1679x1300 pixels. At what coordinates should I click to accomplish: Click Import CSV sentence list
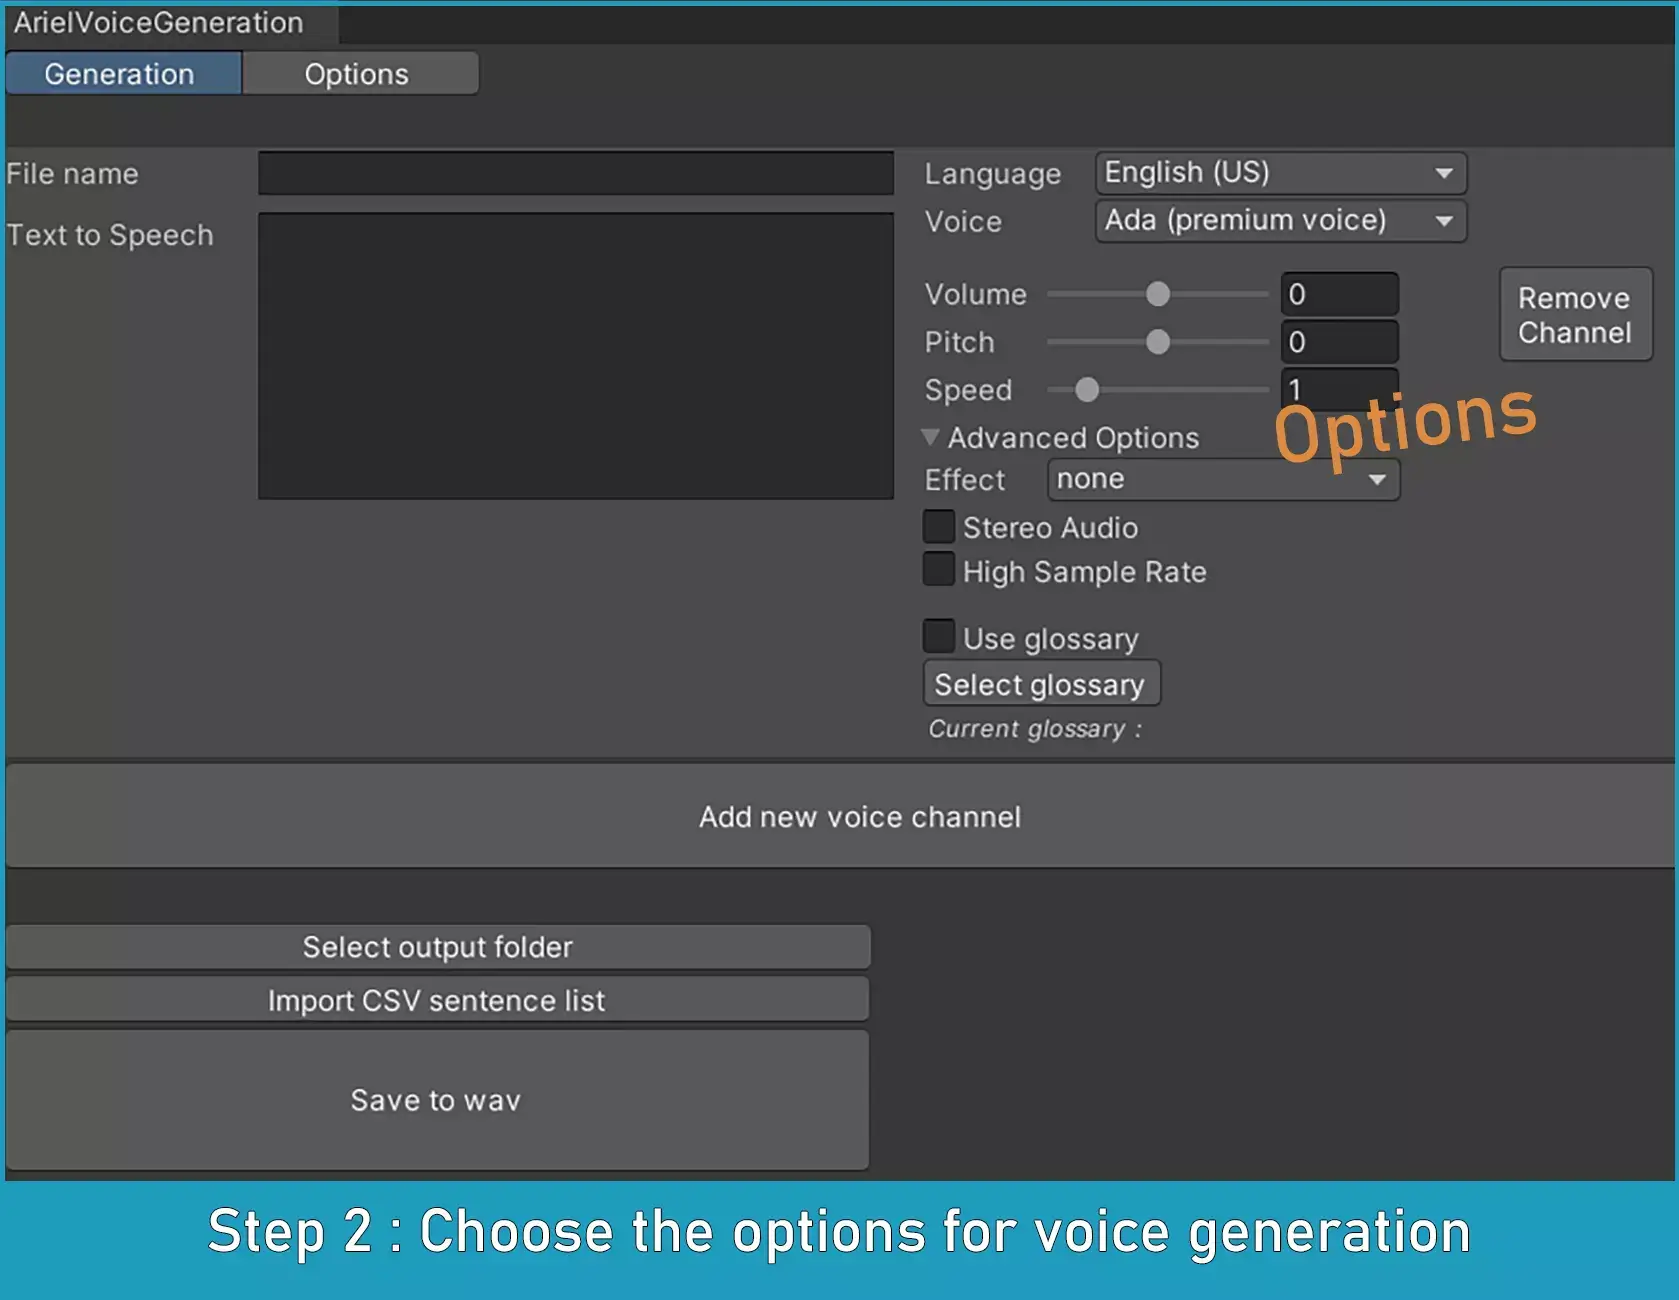point(436,999)
